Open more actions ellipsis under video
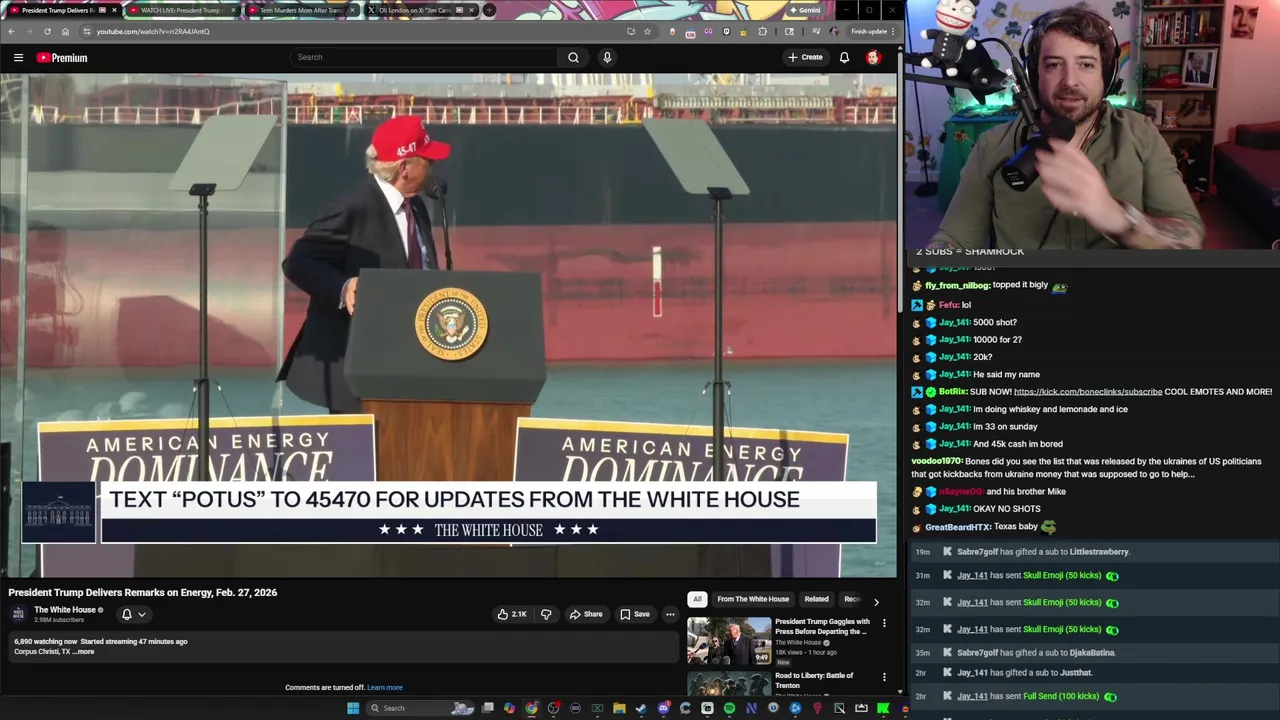The height and width of the screenshot is (720, 1280). [x=670, y=614]
